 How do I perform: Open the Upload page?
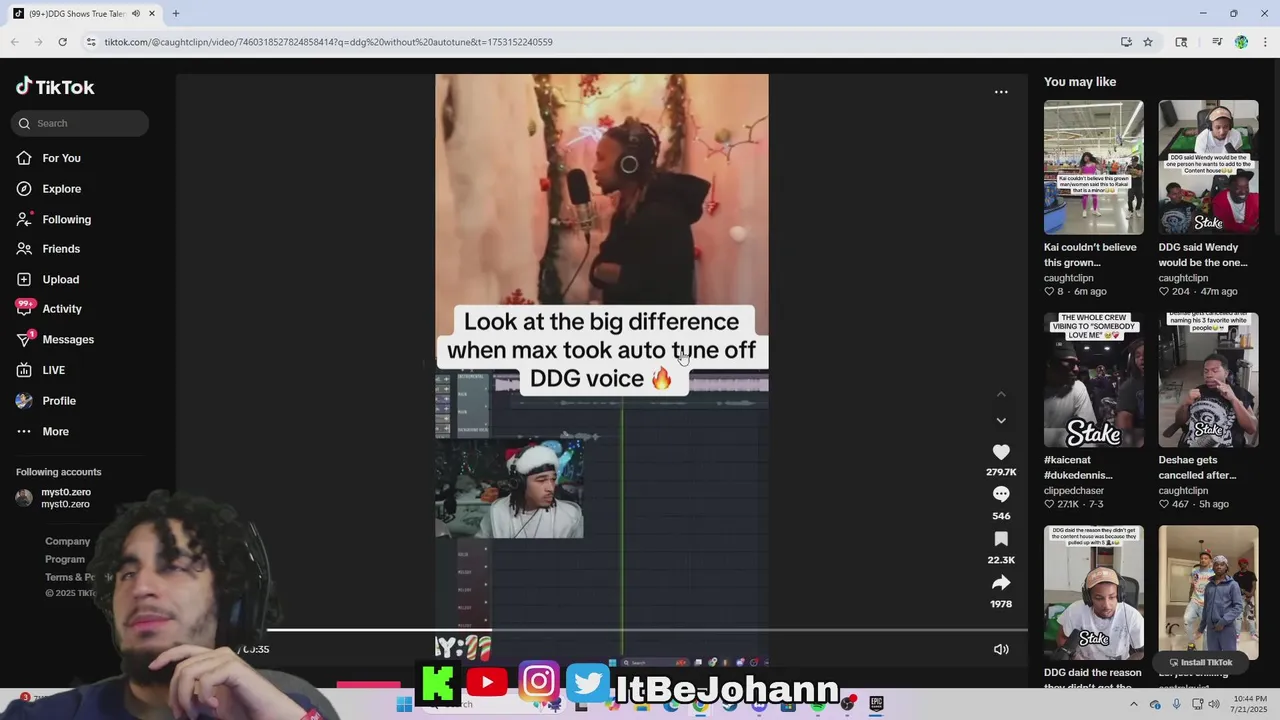click(x=60, y=279)
